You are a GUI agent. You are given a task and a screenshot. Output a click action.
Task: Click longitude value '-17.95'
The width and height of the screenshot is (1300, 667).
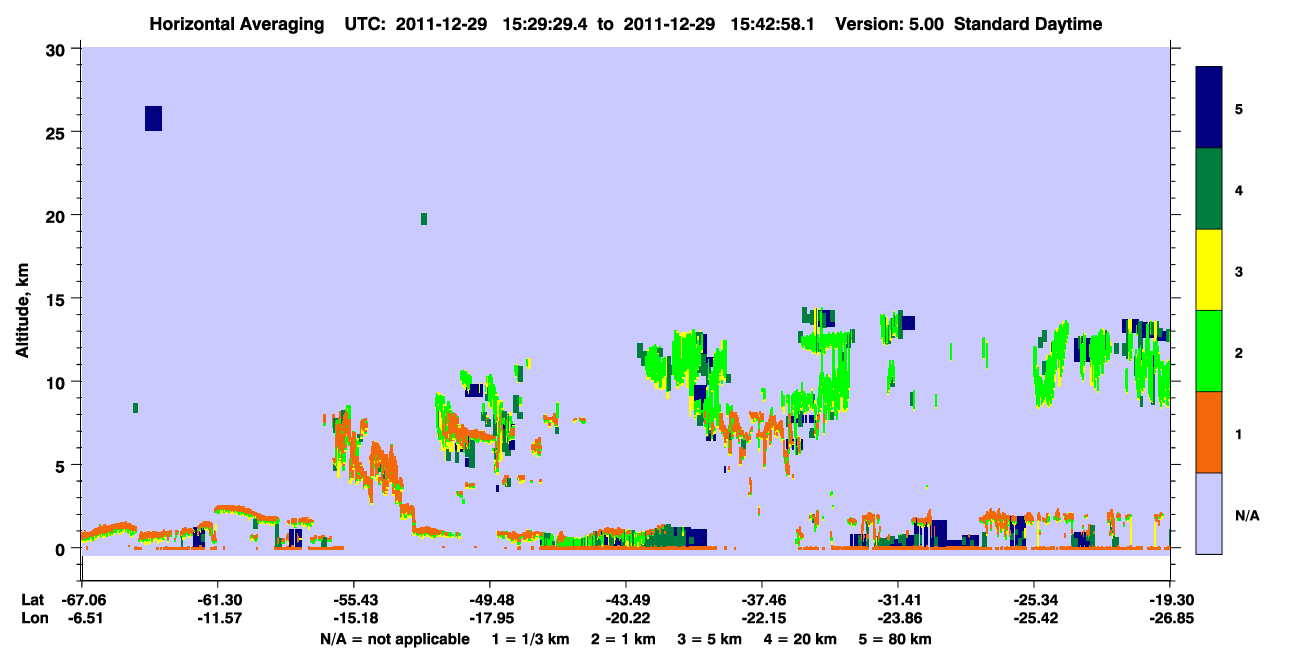point(489,618)
